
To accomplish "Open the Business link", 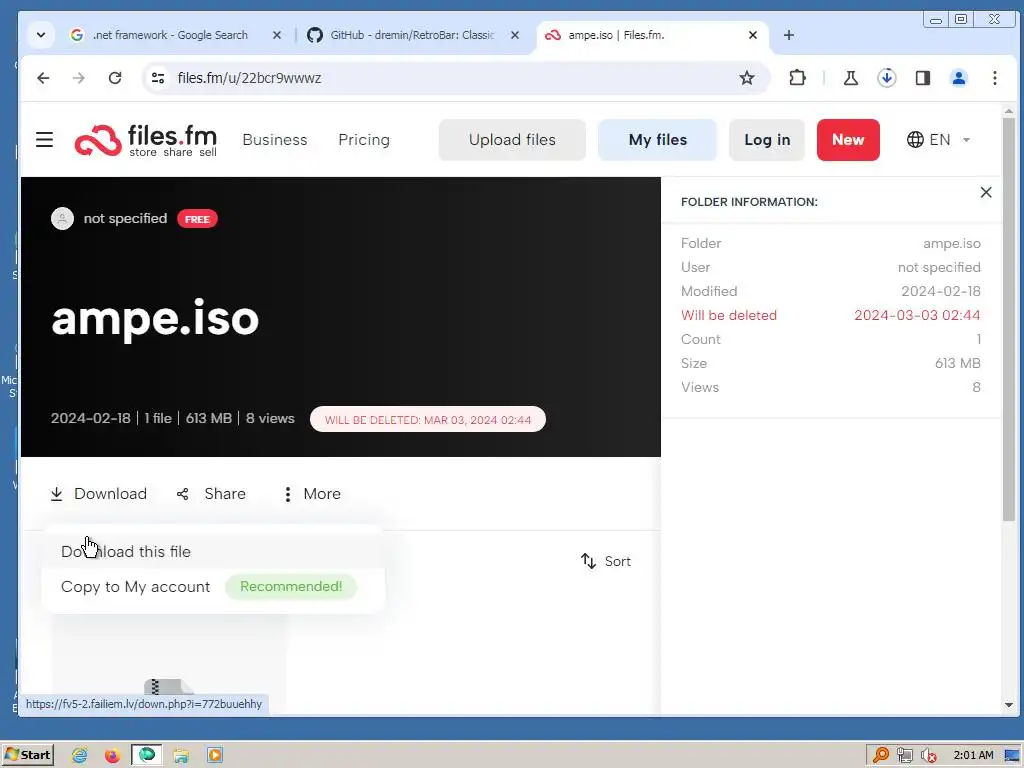I will [x=275, y=140].
